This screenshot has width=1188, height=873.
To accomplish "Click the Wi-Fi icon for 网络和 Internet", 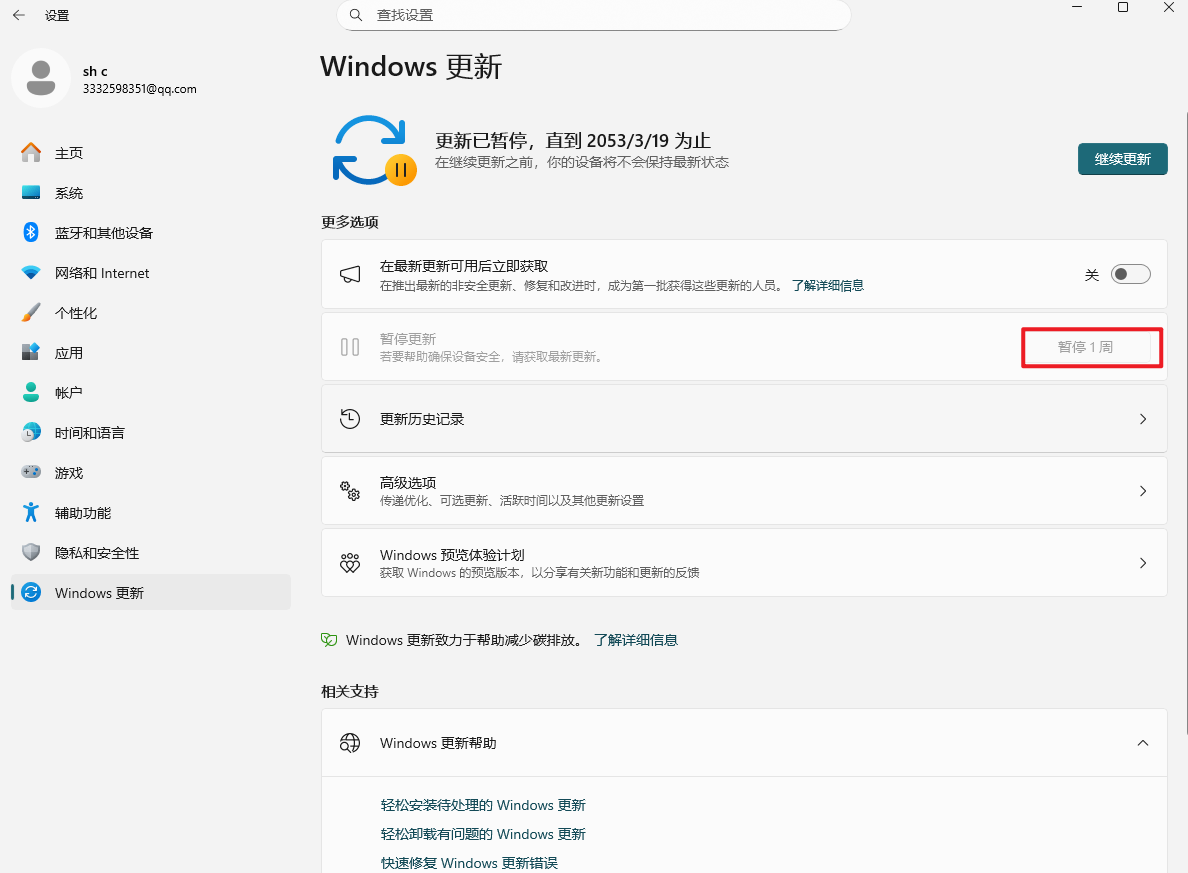I will pos(31,273).
